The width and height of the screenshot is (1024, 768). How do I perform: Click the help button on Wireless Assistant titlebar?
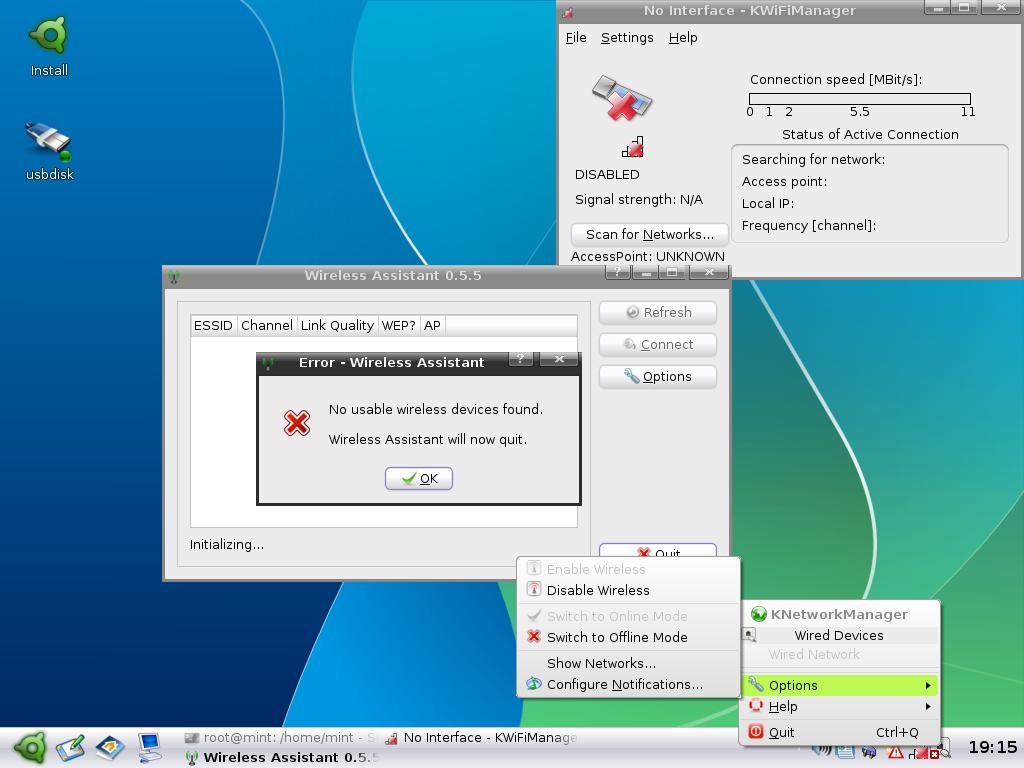coord(618,272)
